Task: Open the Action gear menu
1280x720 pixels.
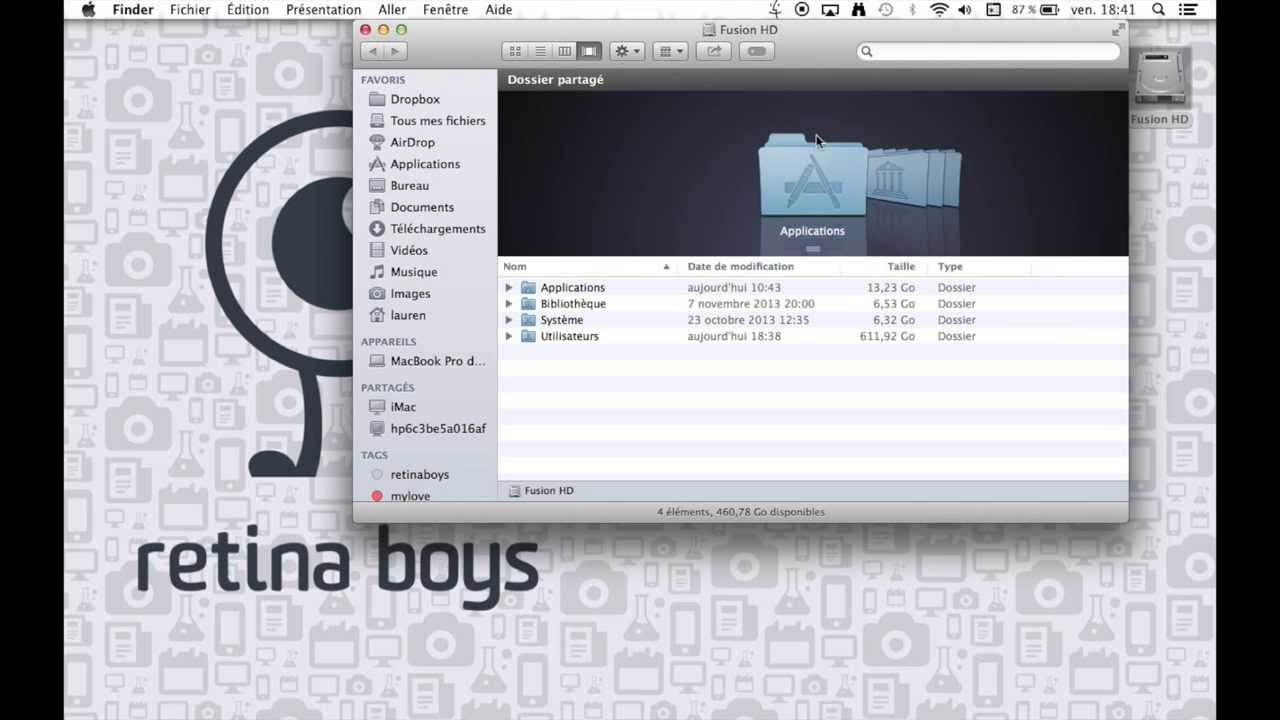Action: coord(627,51)
